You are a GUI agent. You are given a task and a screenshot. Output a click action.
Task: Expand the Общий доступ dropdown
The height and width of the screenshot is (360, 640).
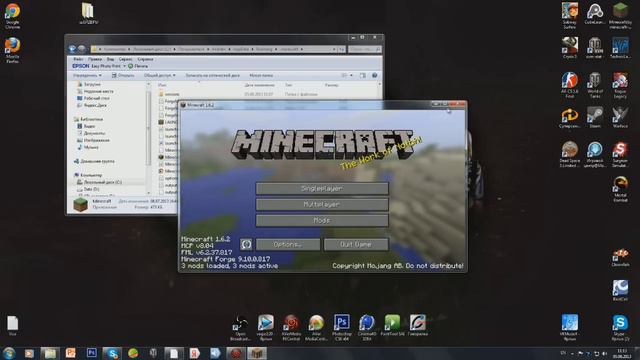tap(159, 76)
